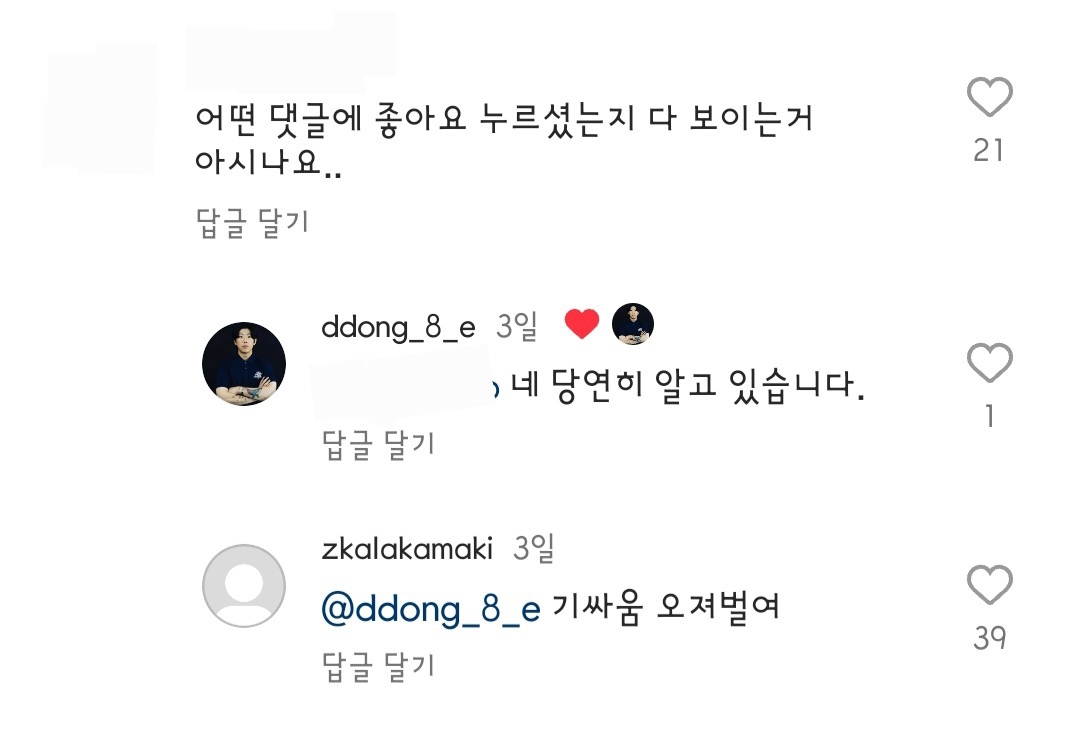The image size is (1080, 740).
Task: Select the reply text 네 당연히 알고 있습니다
Action: [687, 385]
